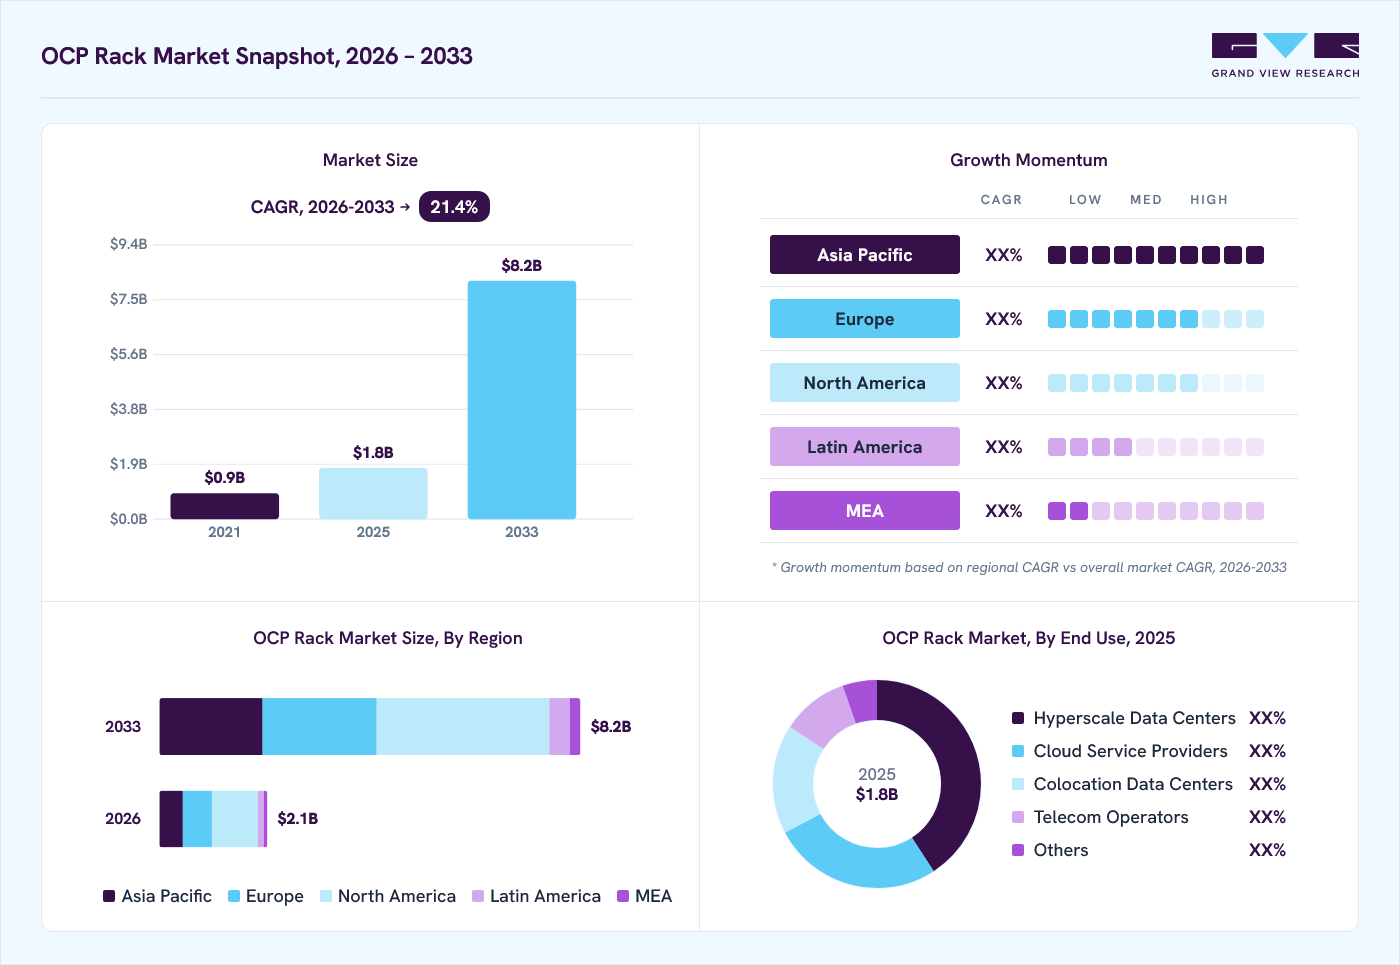Click the Grand View Research logo

(x=1285, y=56)
